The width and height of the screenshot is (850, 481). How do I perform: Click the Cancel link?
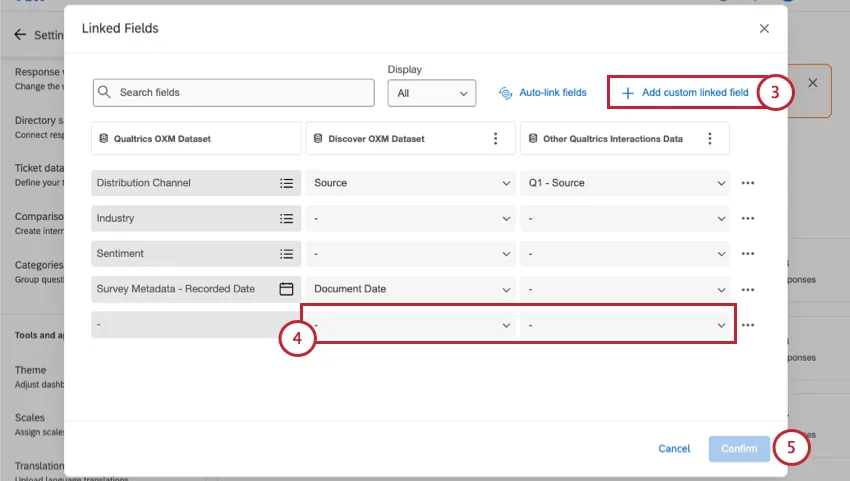pos(674,449)
